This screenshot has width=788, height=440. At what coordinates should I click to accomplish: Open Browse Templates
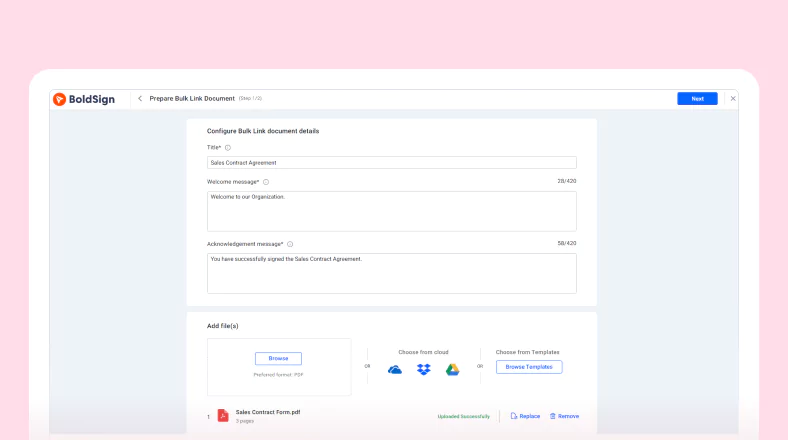[529, 367]
